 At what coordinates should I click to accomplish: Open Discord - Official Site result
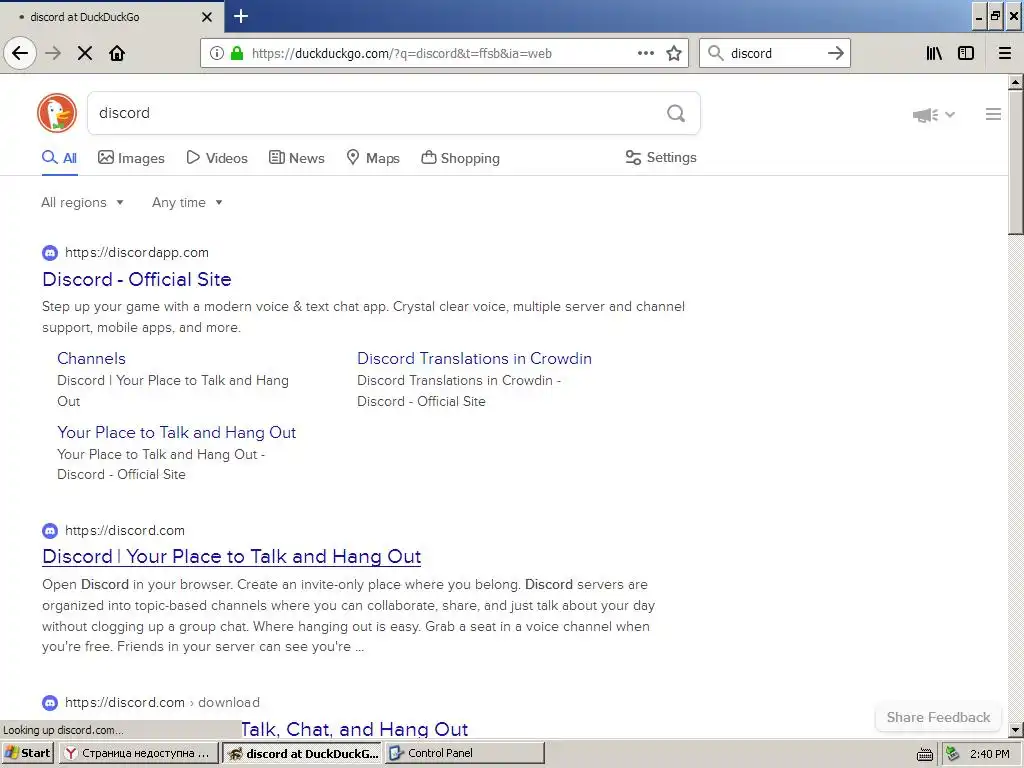click(x=136, y=280)
